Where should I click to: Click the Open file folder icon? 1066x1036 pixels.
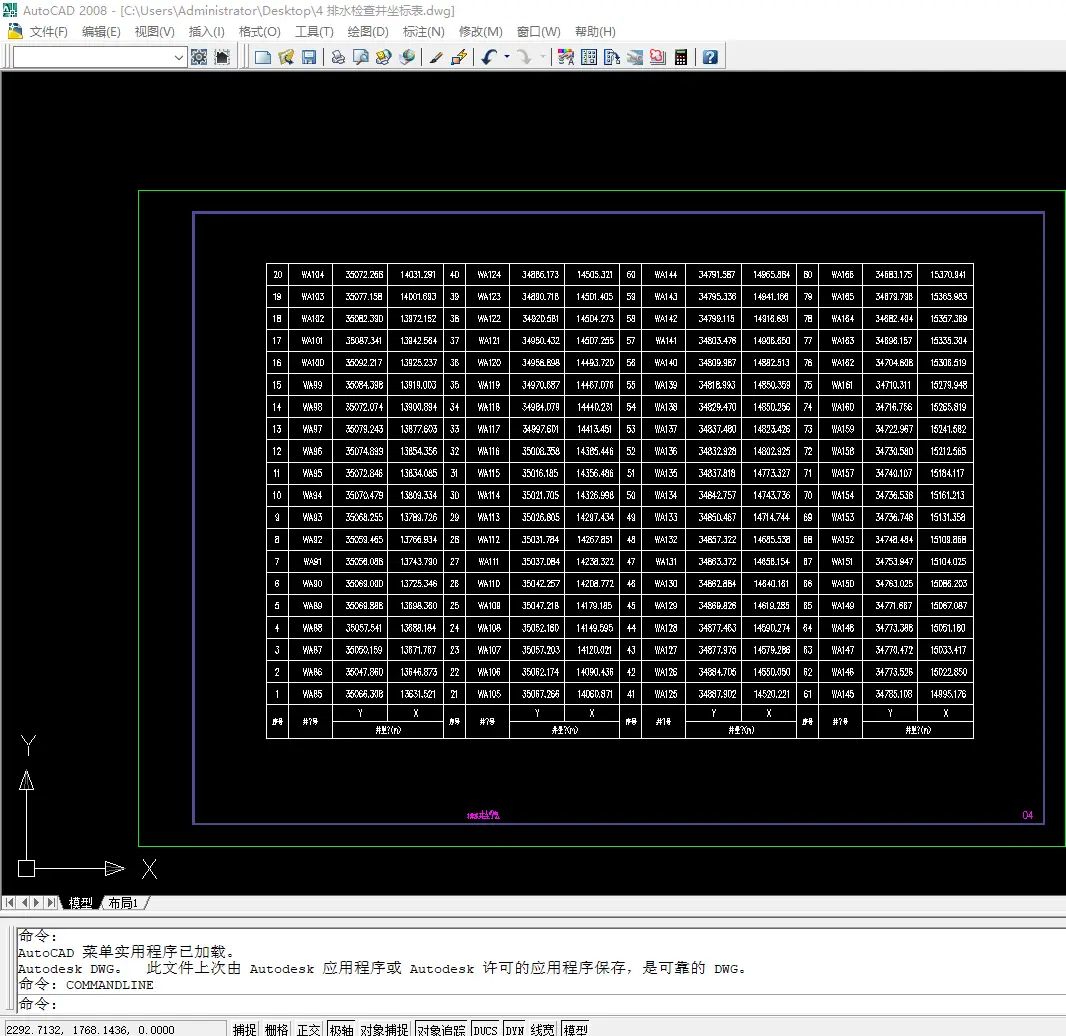coord(286,57)
